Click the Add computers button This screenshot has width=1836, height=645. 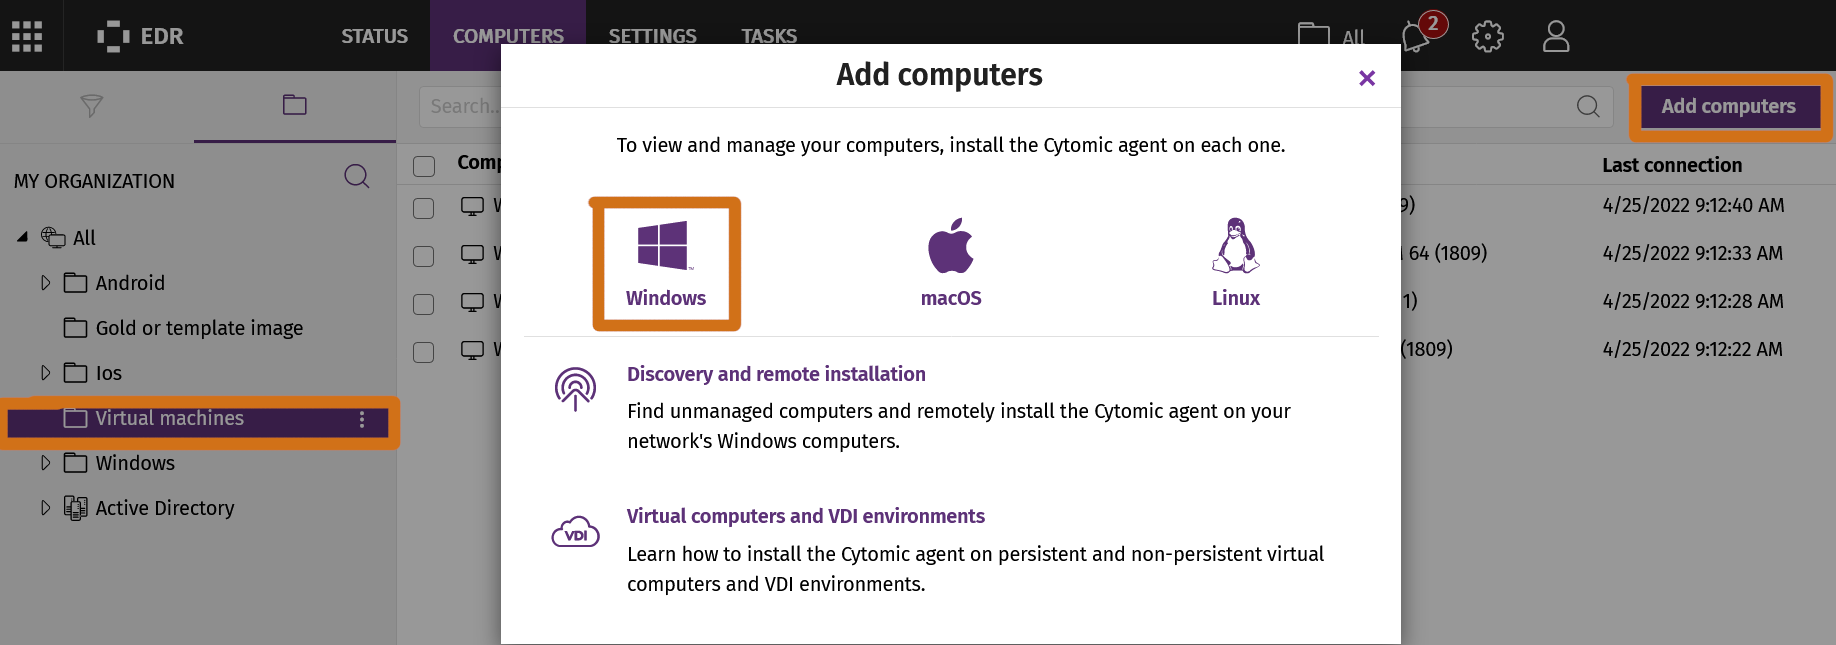pos(1729,106)
